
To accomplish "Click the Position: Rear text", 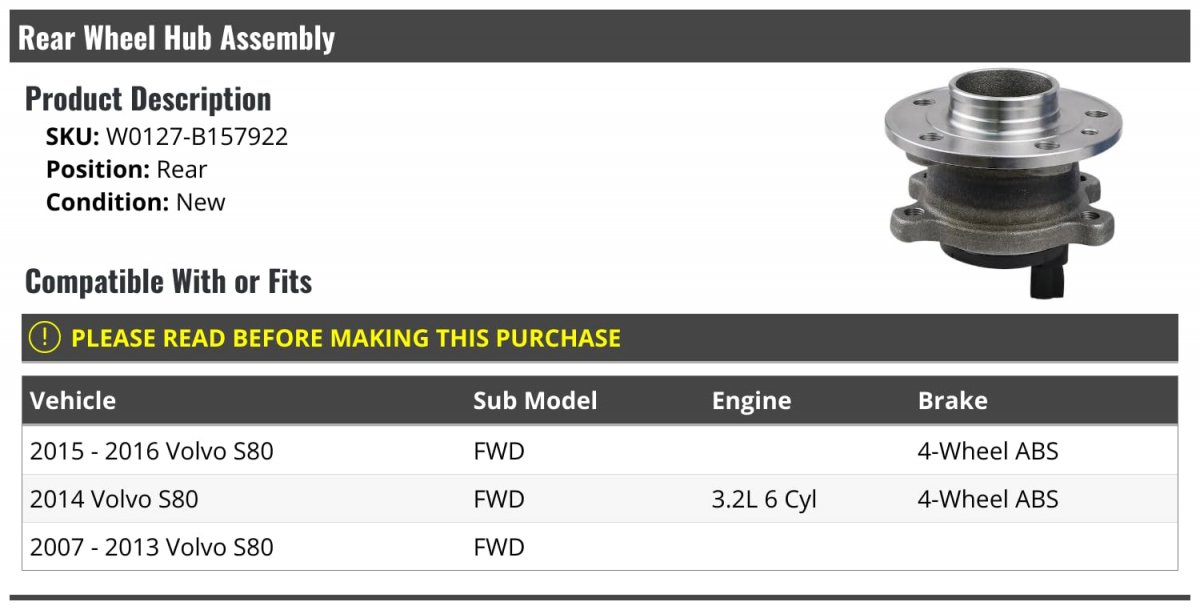I will pyautogui.click(x=127, y=170).
